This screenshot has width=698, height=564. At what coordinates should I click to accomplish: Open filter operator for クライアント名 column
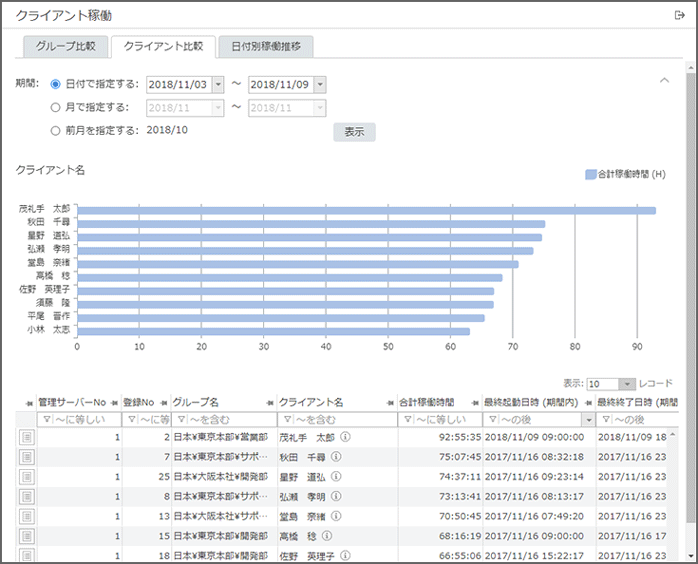click(288, 419)
